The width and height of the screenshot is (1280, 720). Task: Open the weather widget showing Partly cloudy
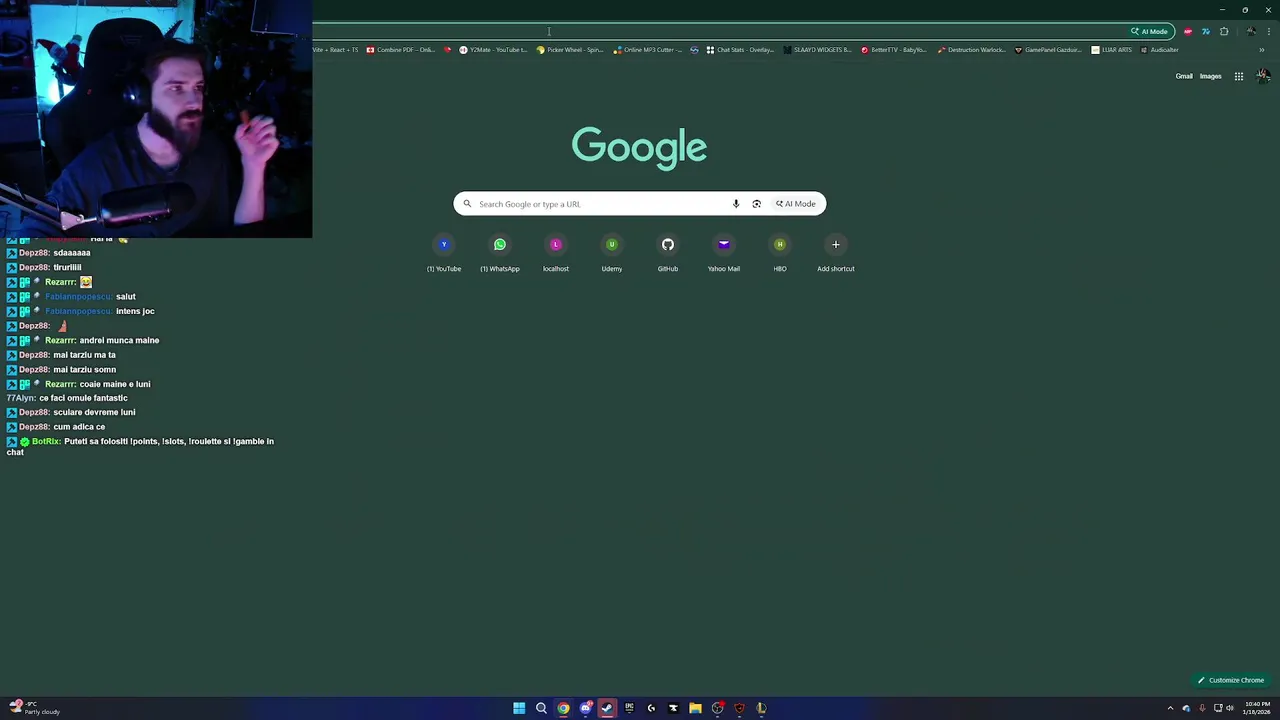[x=34, y=708]
